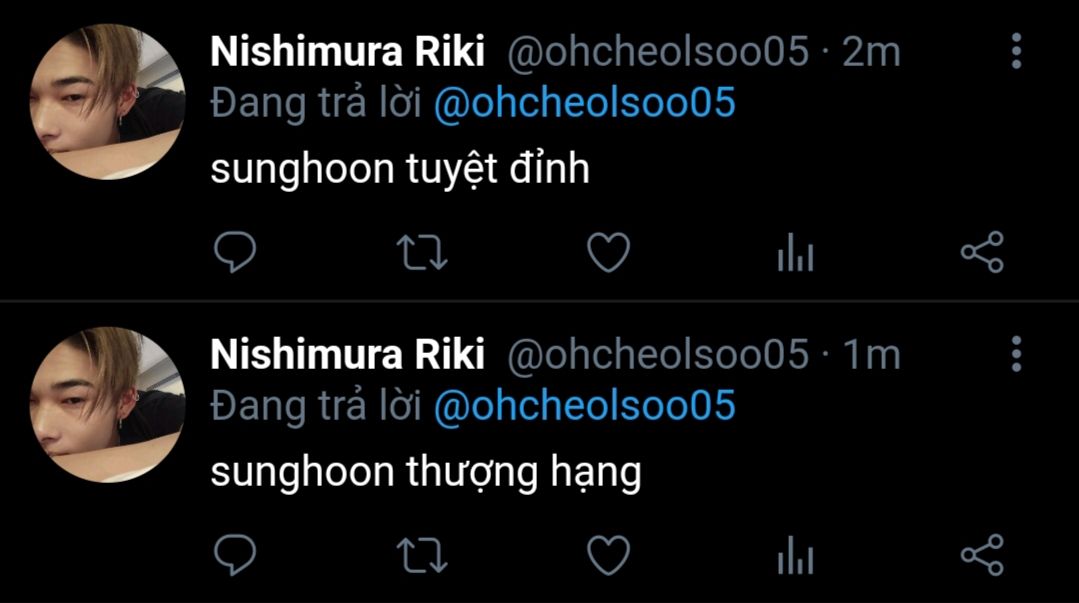Like the "sunghoon thượng hạng" tweet
Image resolution: width=1079 pixels, height=603 pixels.
click(608, 555)
